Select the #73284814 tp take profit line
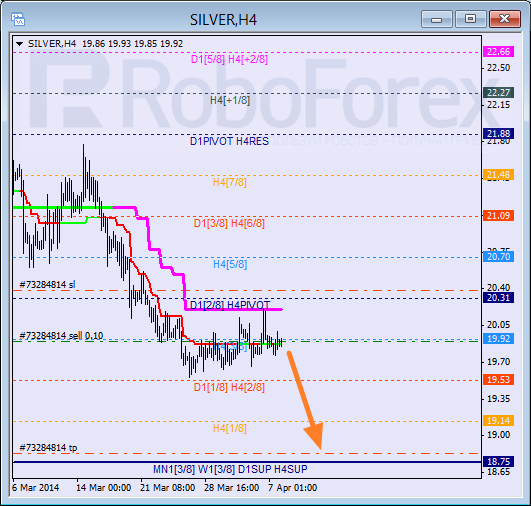This screenshot has height=506, width=531. tap(247, 453)
